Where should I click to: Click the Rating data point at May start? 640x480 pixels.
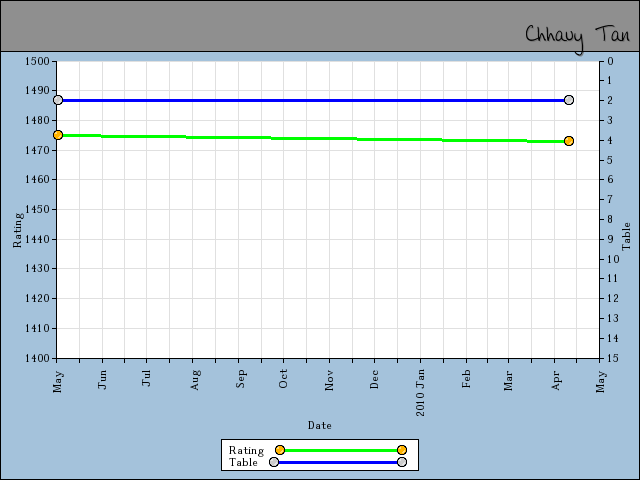(x=58, y=135)
